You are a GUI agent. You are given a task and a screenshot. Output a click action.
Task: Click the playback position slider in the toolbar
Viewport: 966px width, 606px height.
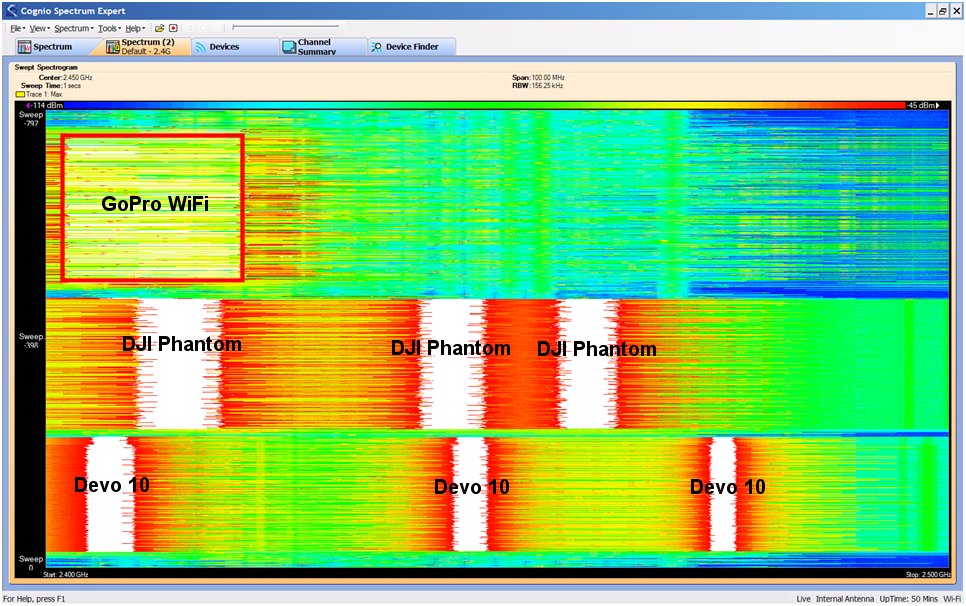tap(285, 27)
